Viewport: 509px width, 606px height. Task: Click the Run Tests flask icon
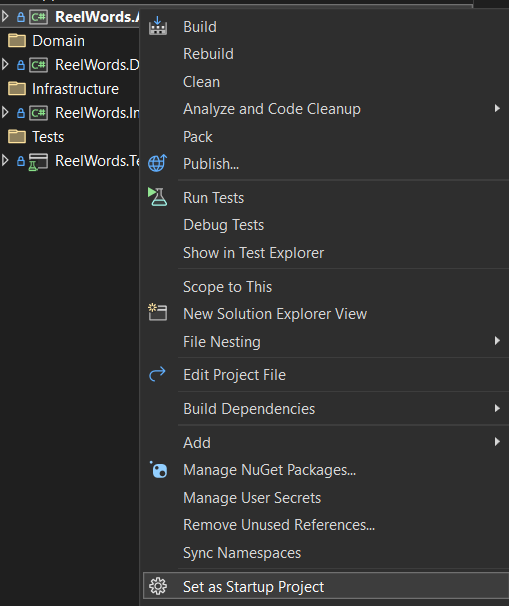coord(157,197)
